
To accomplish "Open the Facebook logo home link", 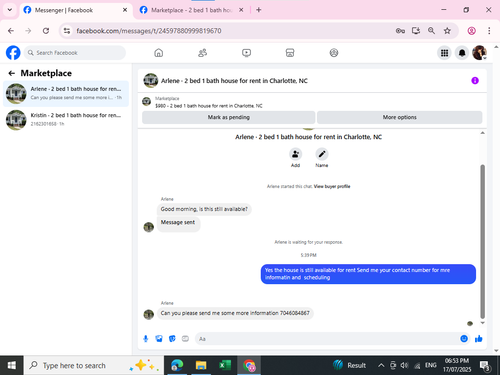I will coord(13,53).
